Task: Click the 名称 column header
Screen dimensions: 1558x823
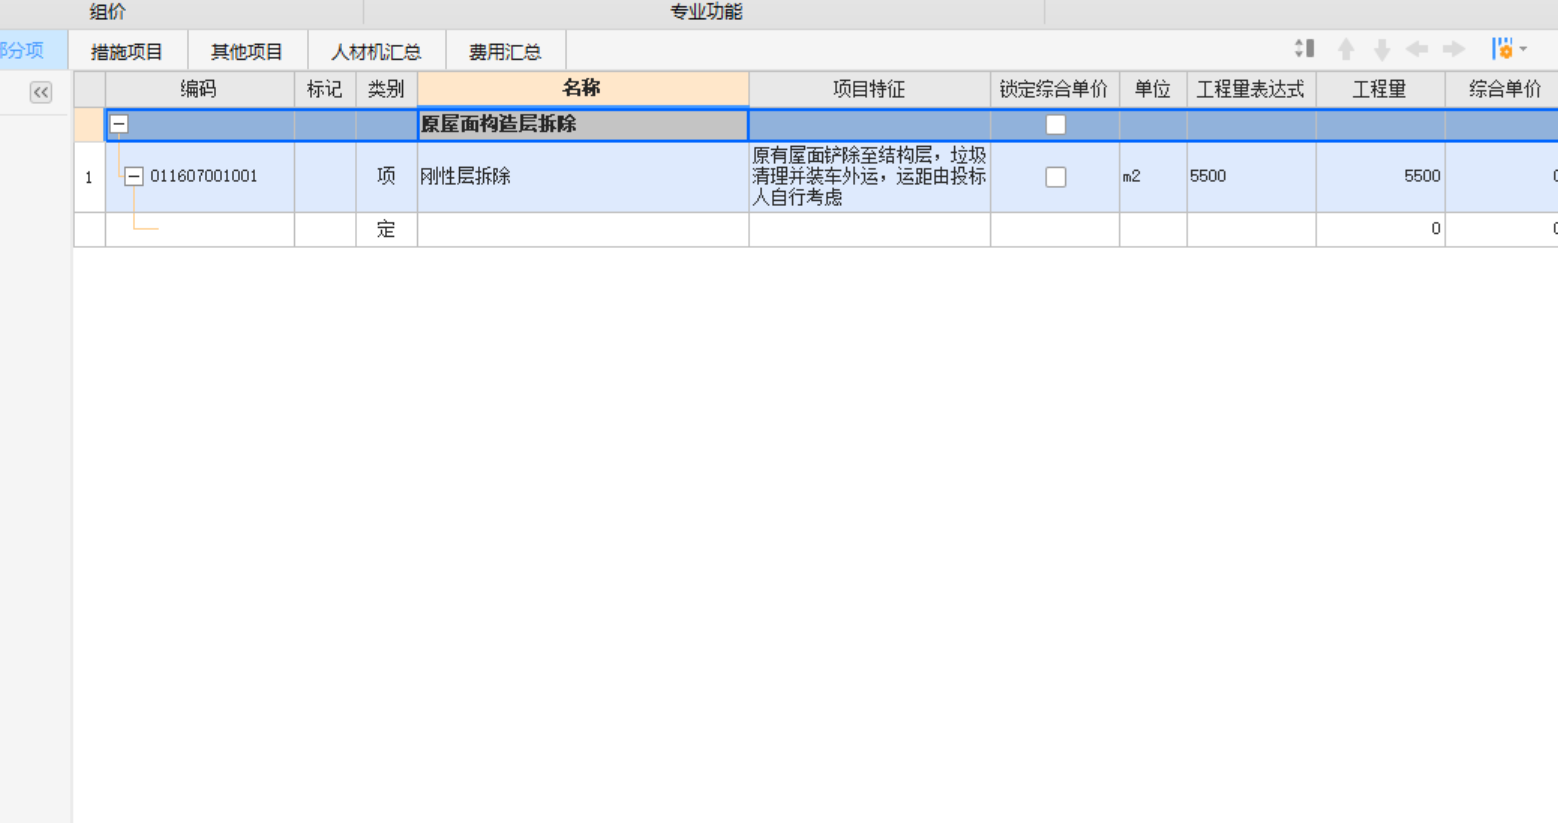Action: pos(582,88)
